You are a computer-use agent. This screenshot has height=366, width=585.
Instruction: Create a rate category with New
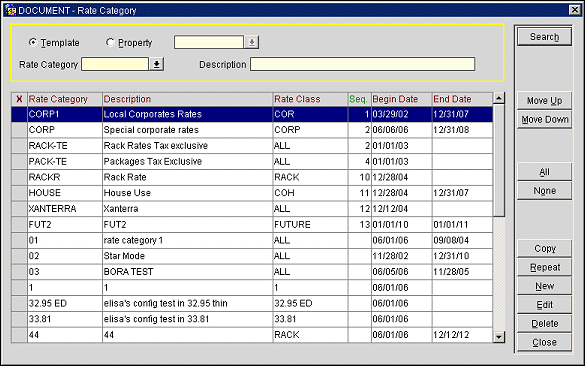coord(544,286)
